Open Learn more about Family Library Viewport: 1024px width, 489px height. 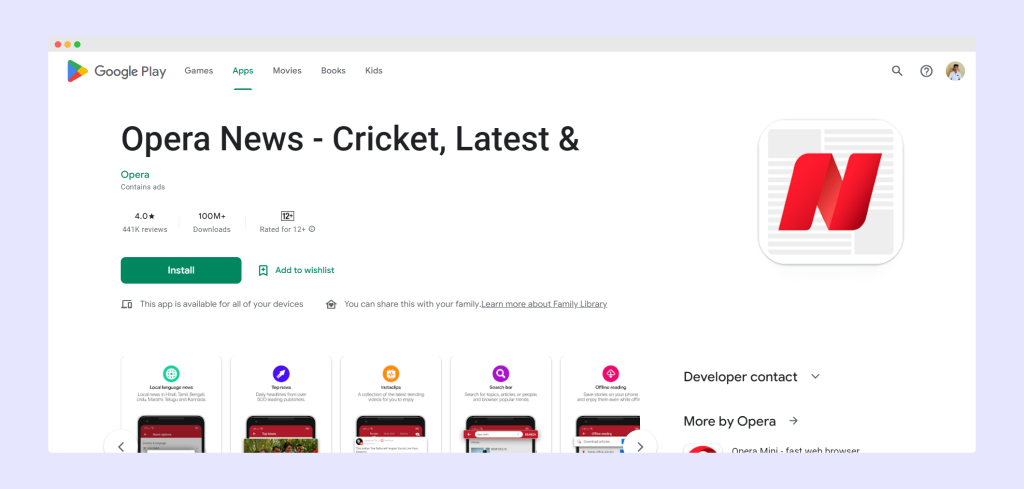544,304
